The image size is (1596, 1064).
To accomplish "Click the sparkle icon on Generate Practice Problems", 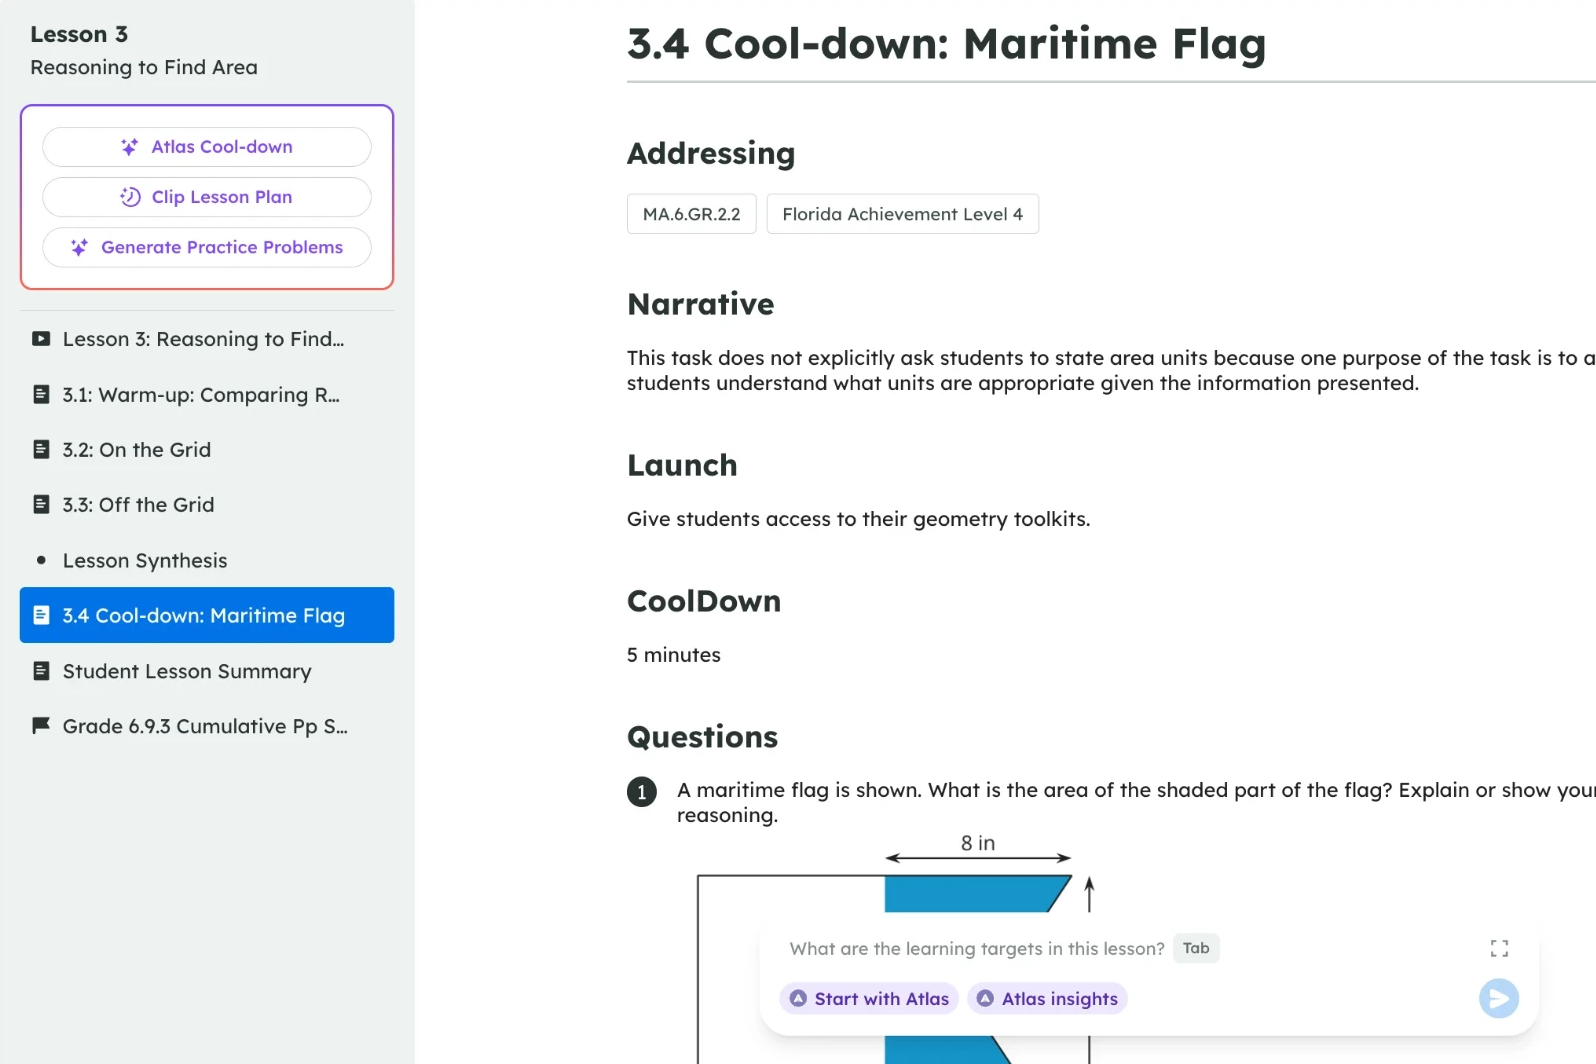I will [79, 247].
